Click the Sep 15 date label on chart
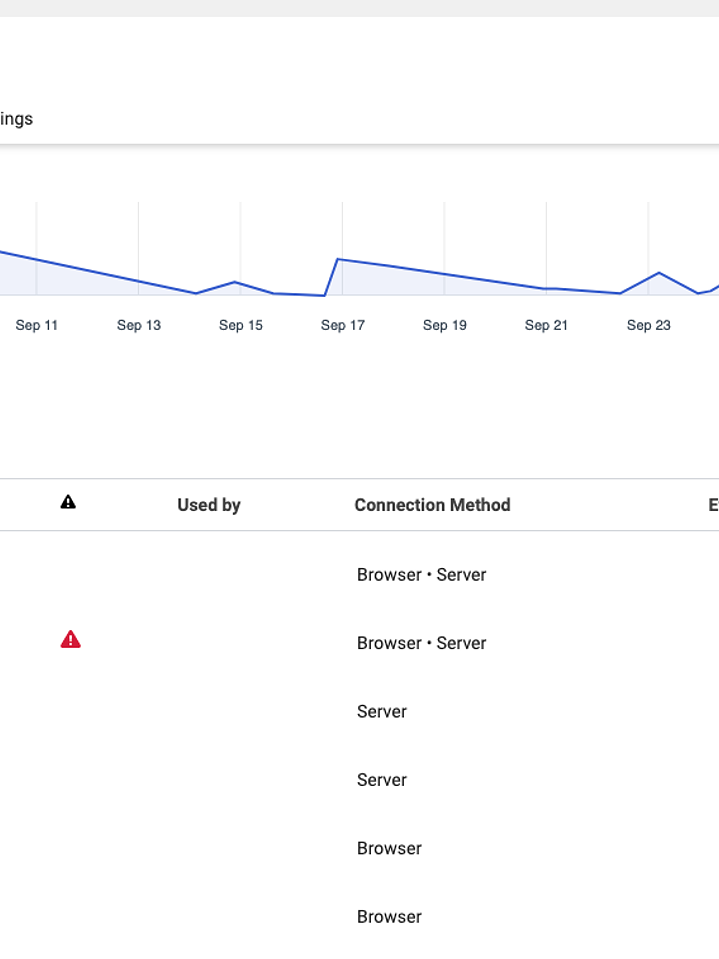The image size is (719, 959). tap(241, 325)
